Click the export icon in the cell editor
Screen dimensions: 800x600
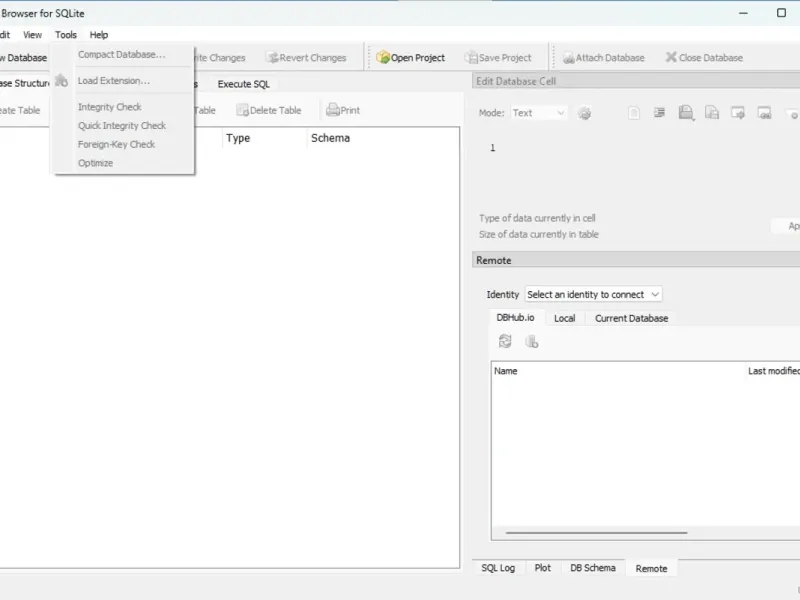pyautogui.click(x=764, y=113)
